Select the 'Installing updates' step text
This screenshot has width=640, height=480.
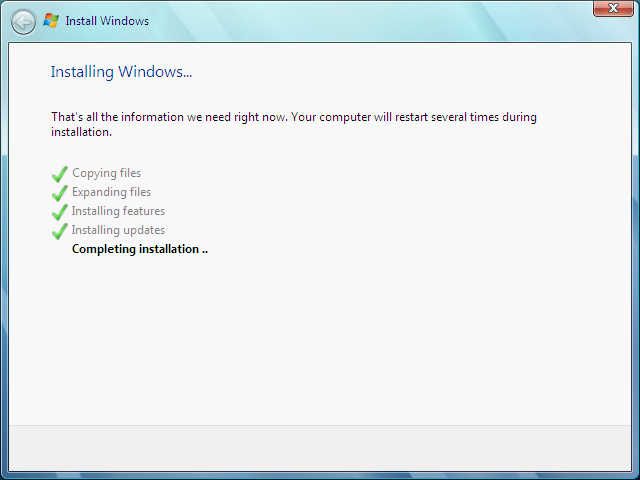(x=118, y=230)
